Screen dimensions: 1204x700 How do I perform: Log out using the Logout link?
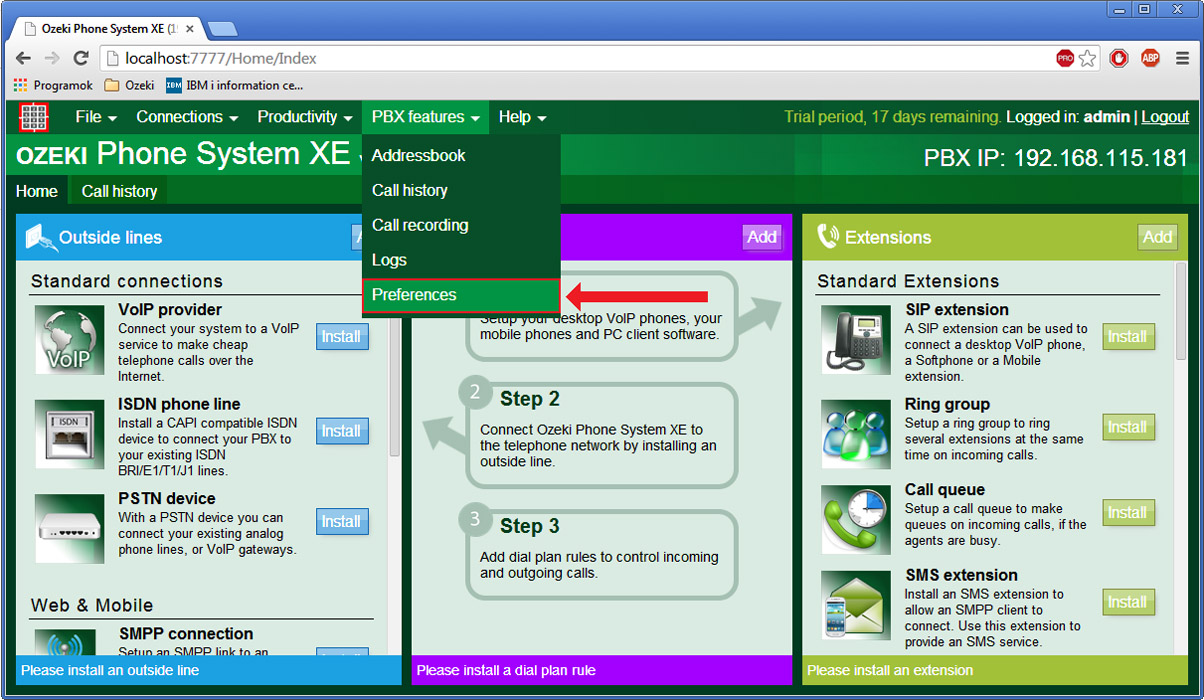pos(1165,117)
